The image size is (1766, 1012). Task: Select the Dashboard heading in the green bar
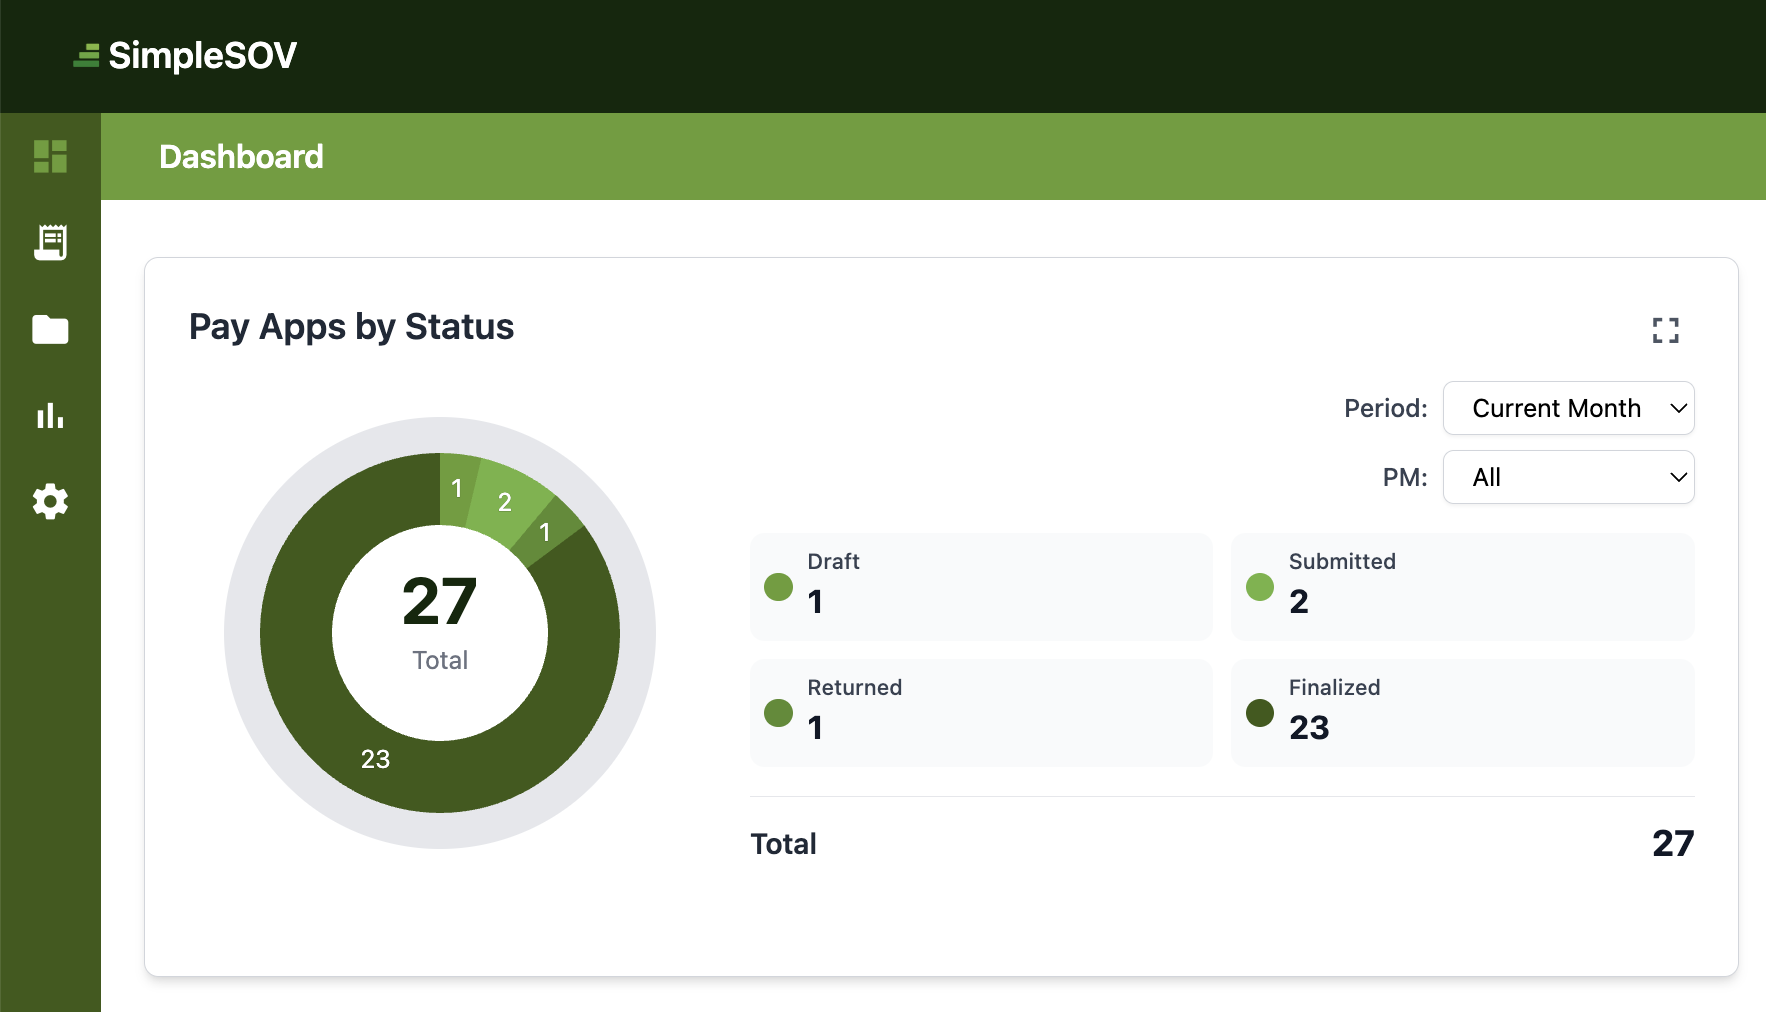pyautogui.click(x=242, y=156)
